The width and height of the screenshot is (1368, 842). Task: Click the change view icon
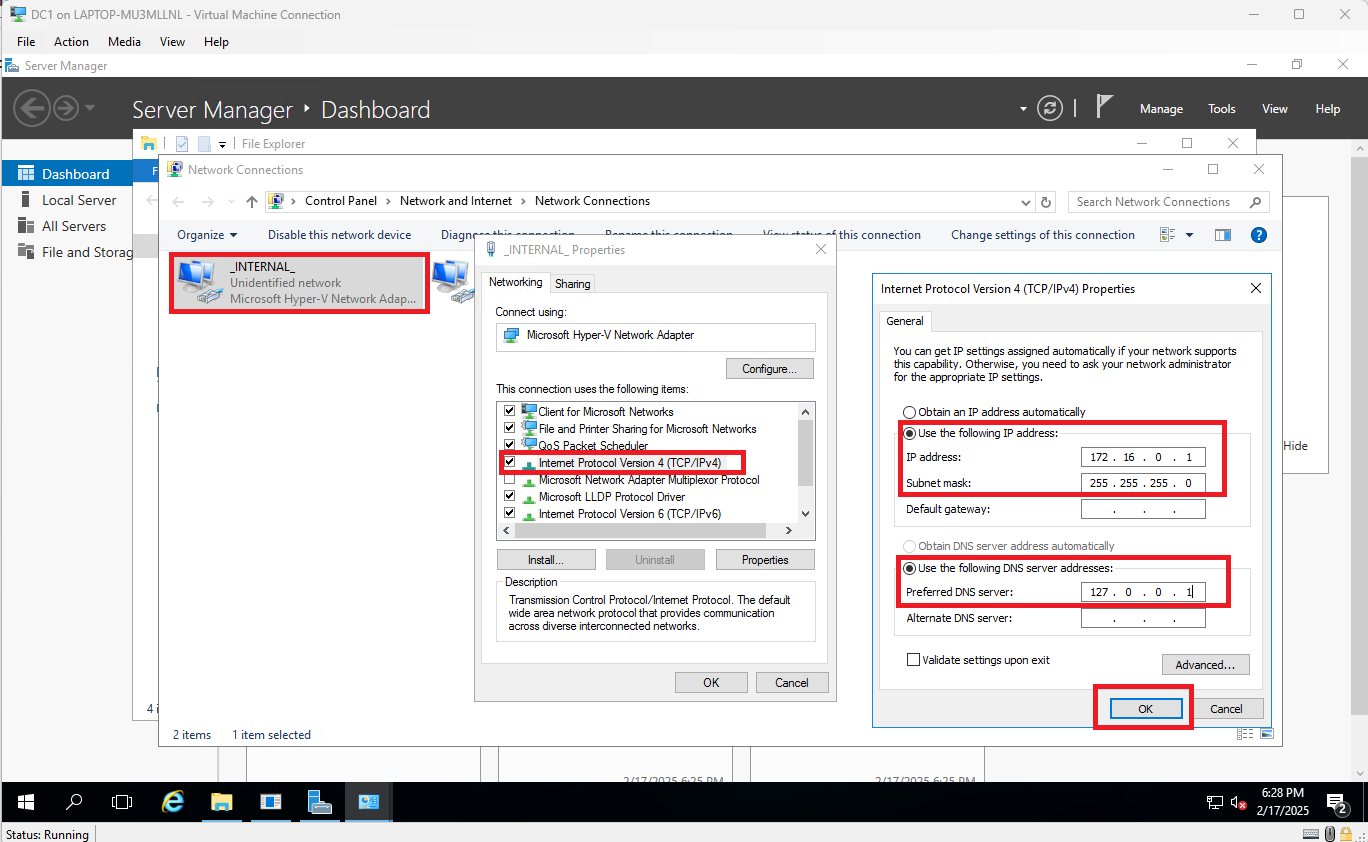pos(1168,235)
